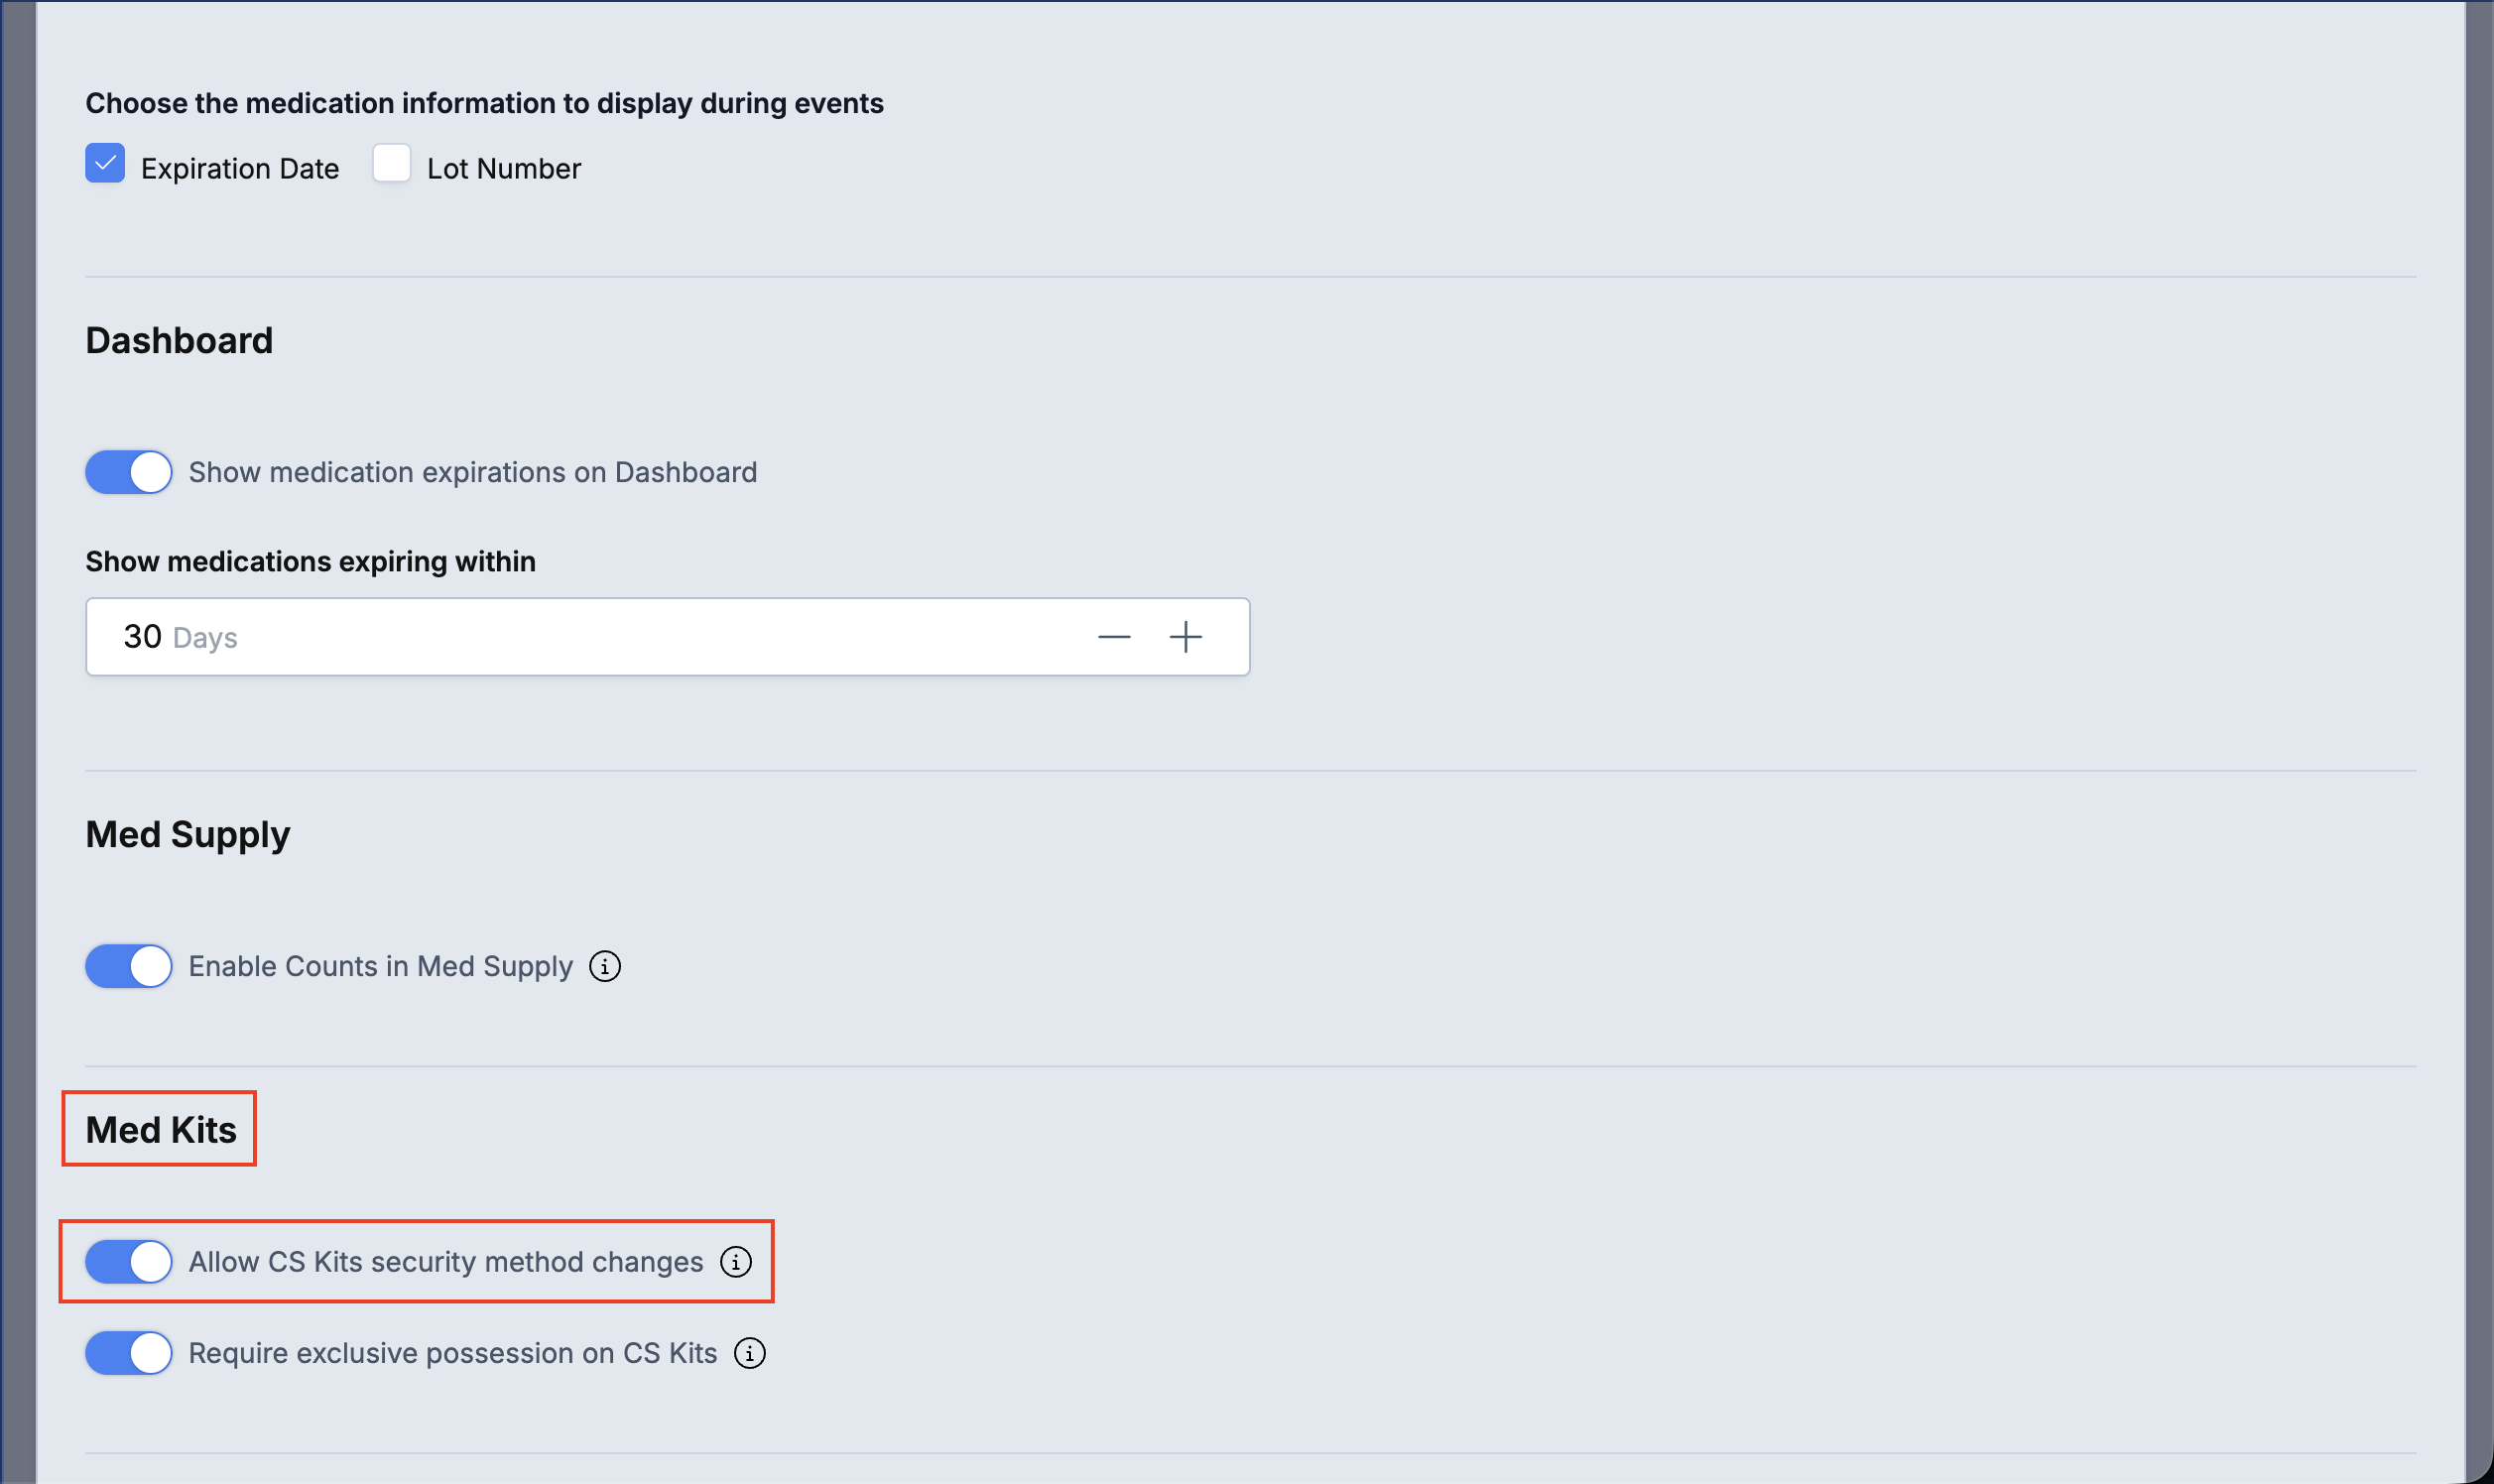Toggle Show medication expirations on Dashboard

129,472
